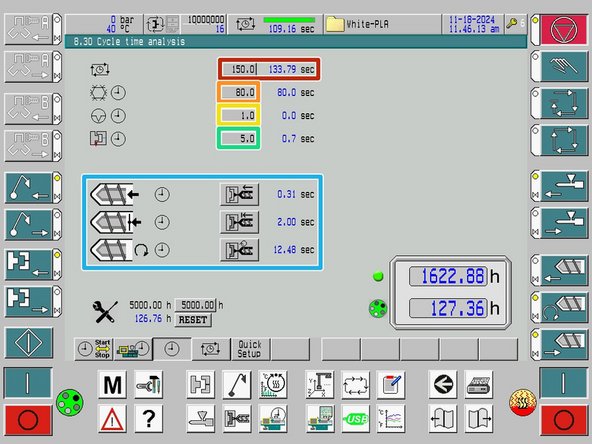Open the screw settings icon in bottom bar
This screenshot has height=444, width=592.
pos(237,419)
